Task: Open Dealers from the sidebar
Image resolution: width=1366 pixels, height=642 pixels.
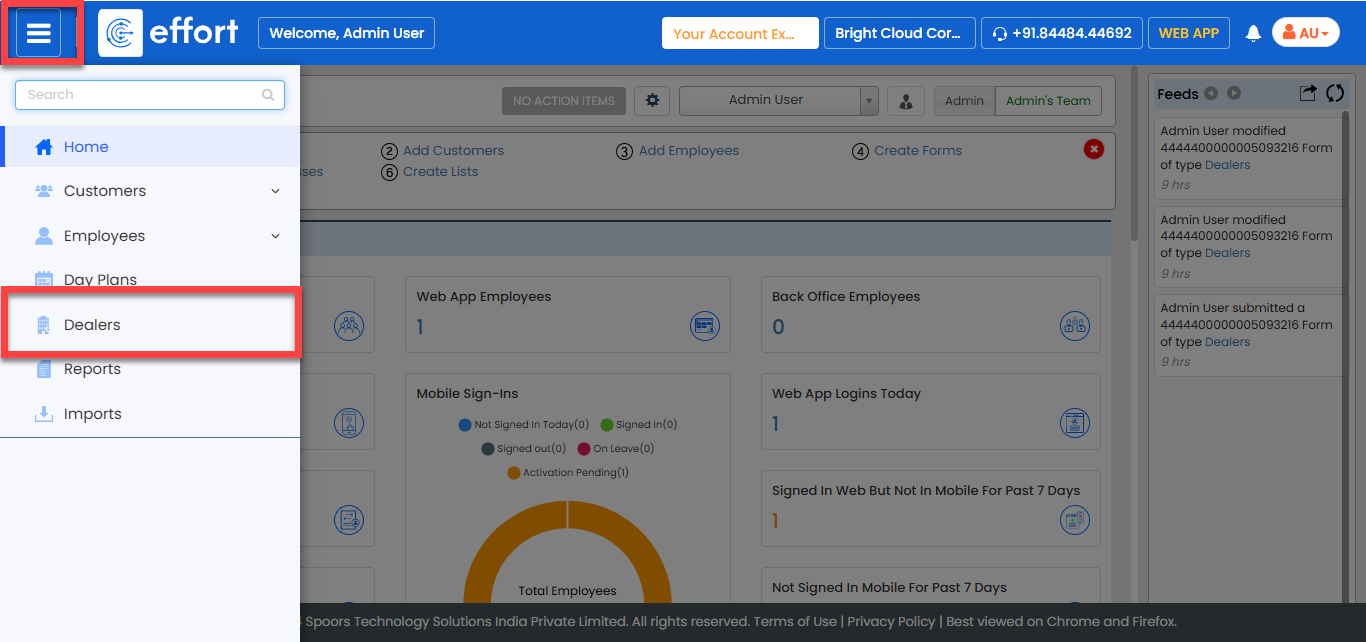Action: (92, 325)
